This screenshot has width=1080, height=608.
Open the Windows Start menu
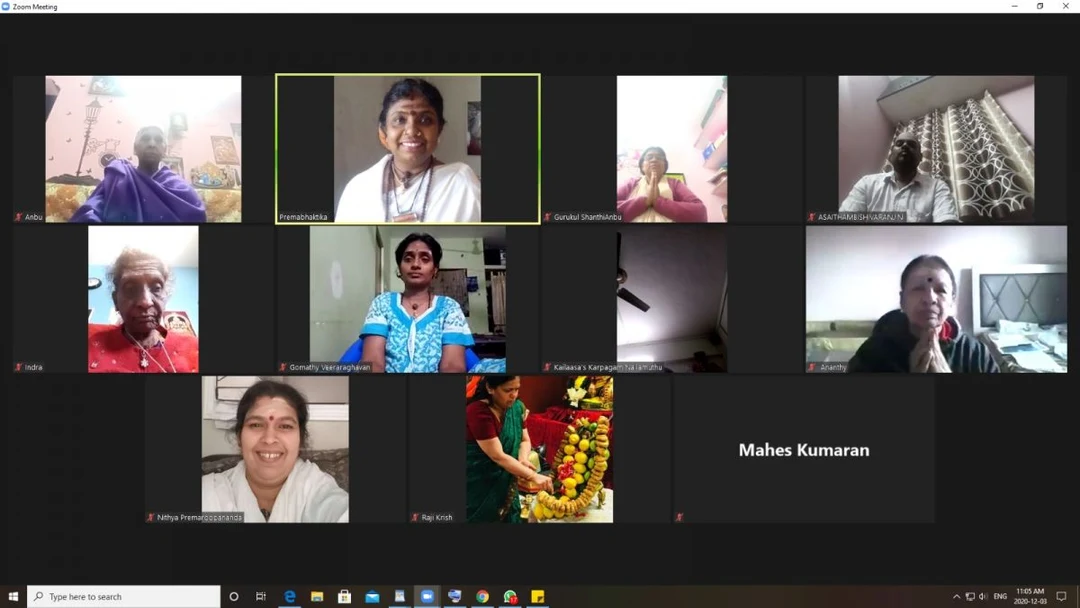pos(13,596)
